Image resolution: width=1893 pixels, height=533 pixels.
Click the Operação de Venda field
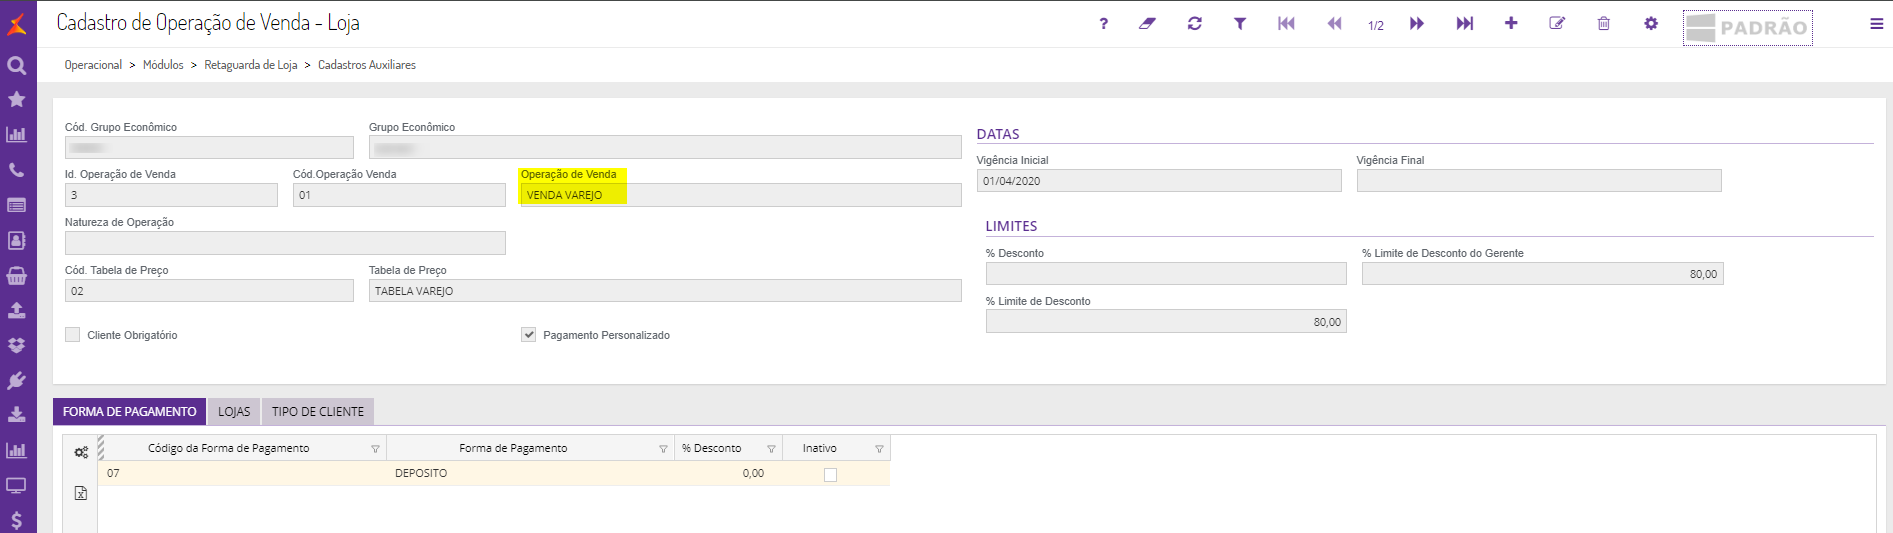click(740, 195)
